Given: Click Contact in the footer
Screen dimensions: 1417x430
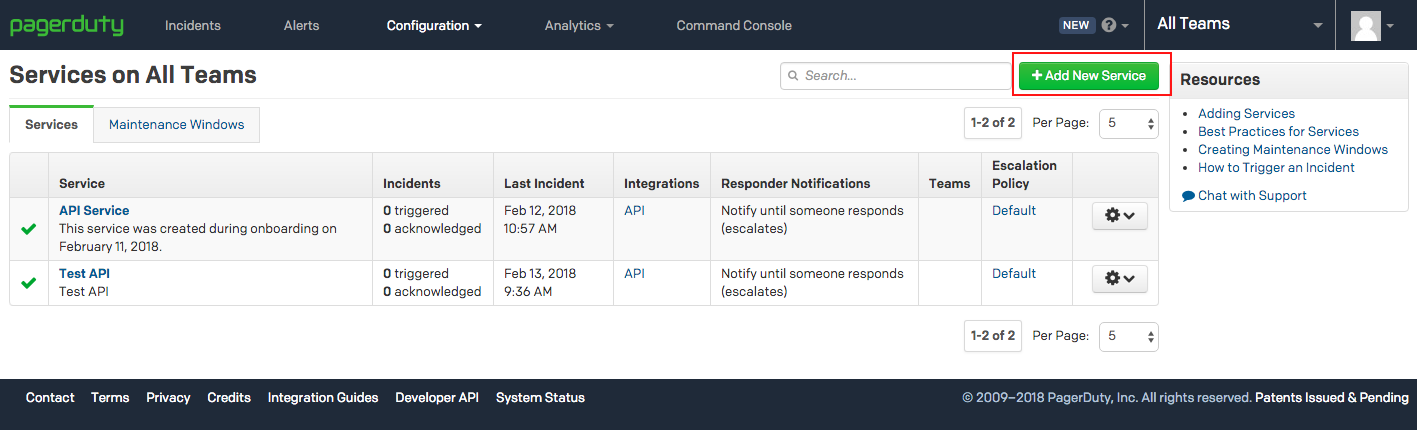Looking at the screenshot, I should [50, 397].
